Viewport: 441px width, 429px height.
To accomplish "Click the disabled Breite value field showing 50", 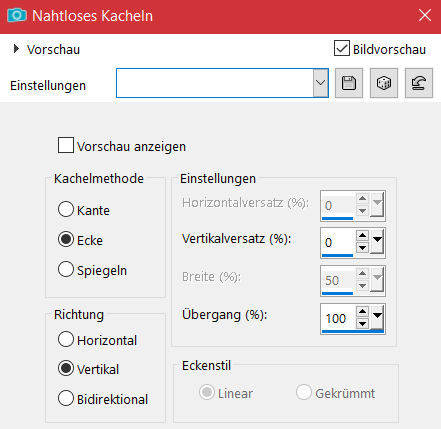I will coord(338,280).
